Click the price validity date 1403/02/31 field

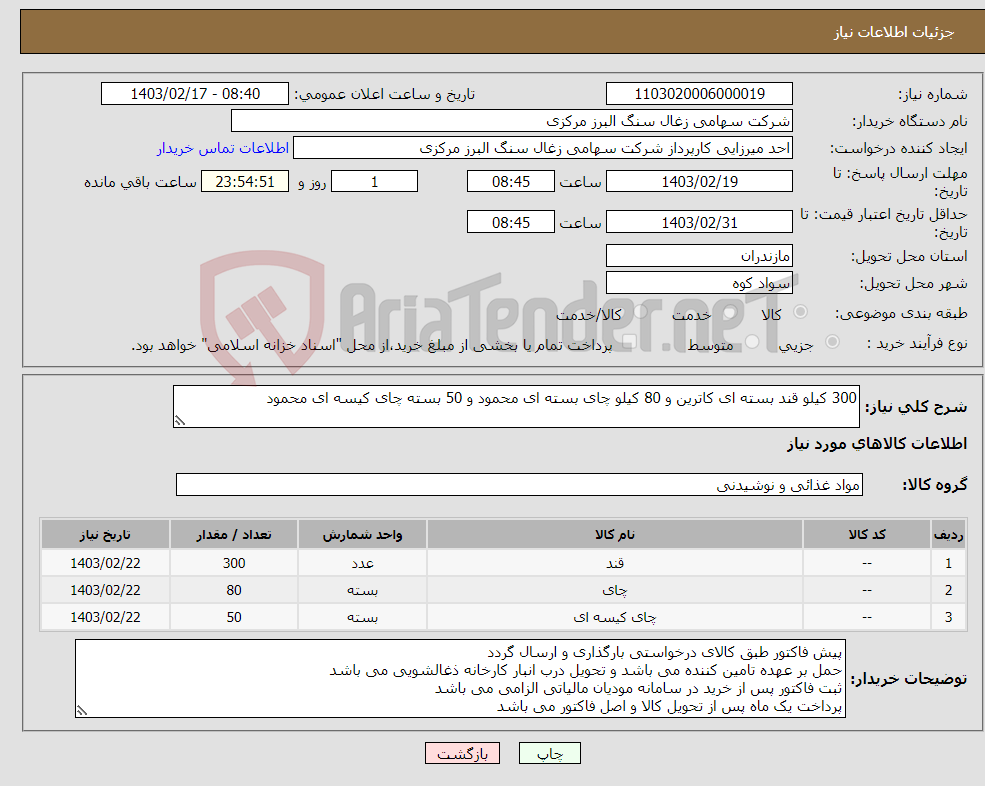(699, 222)
